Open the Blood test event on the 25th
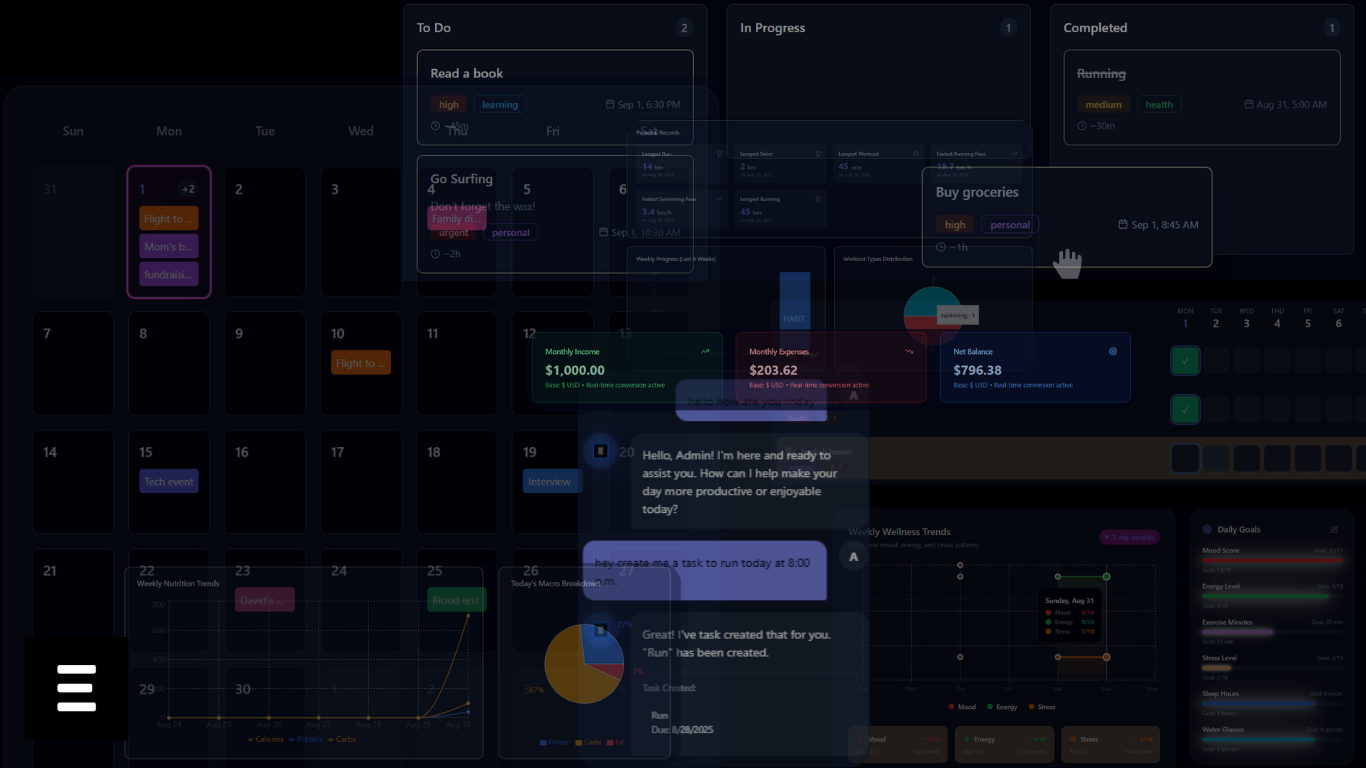The width and height of the screenshot is (1366, 768). [x=457, y=600]
